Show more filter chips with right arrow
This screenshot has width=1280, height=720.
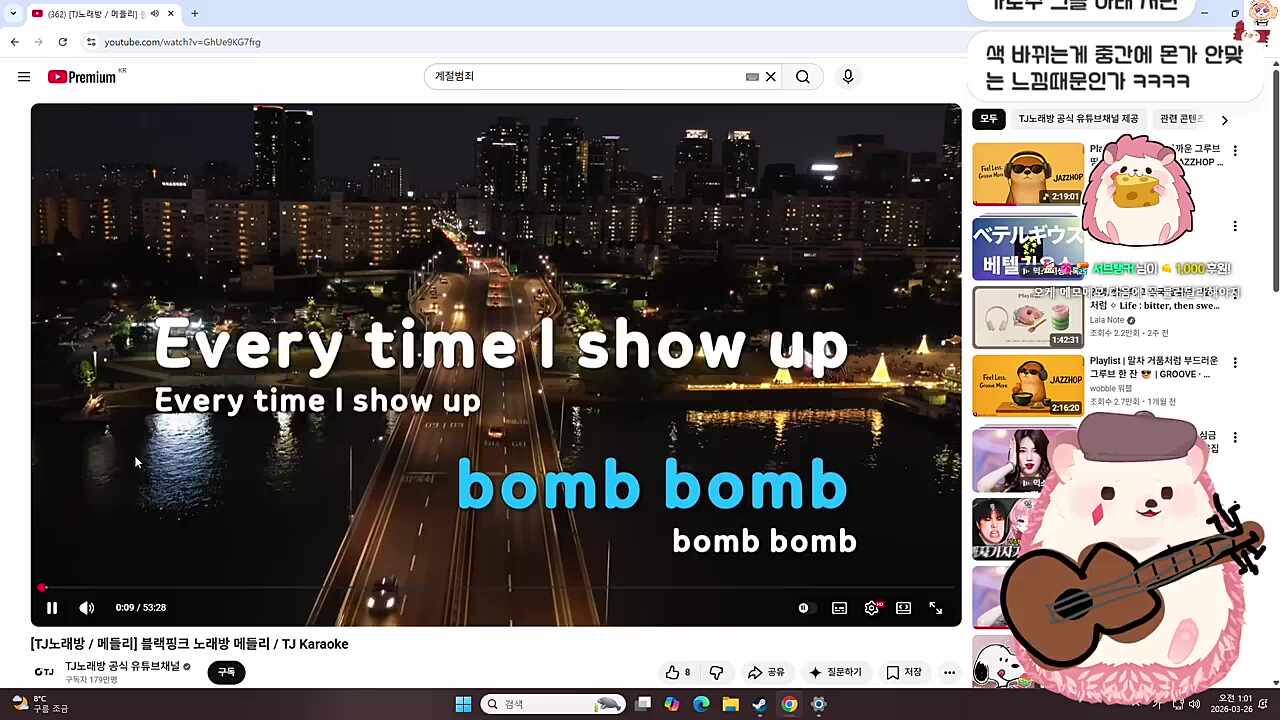click(1224, 120)
